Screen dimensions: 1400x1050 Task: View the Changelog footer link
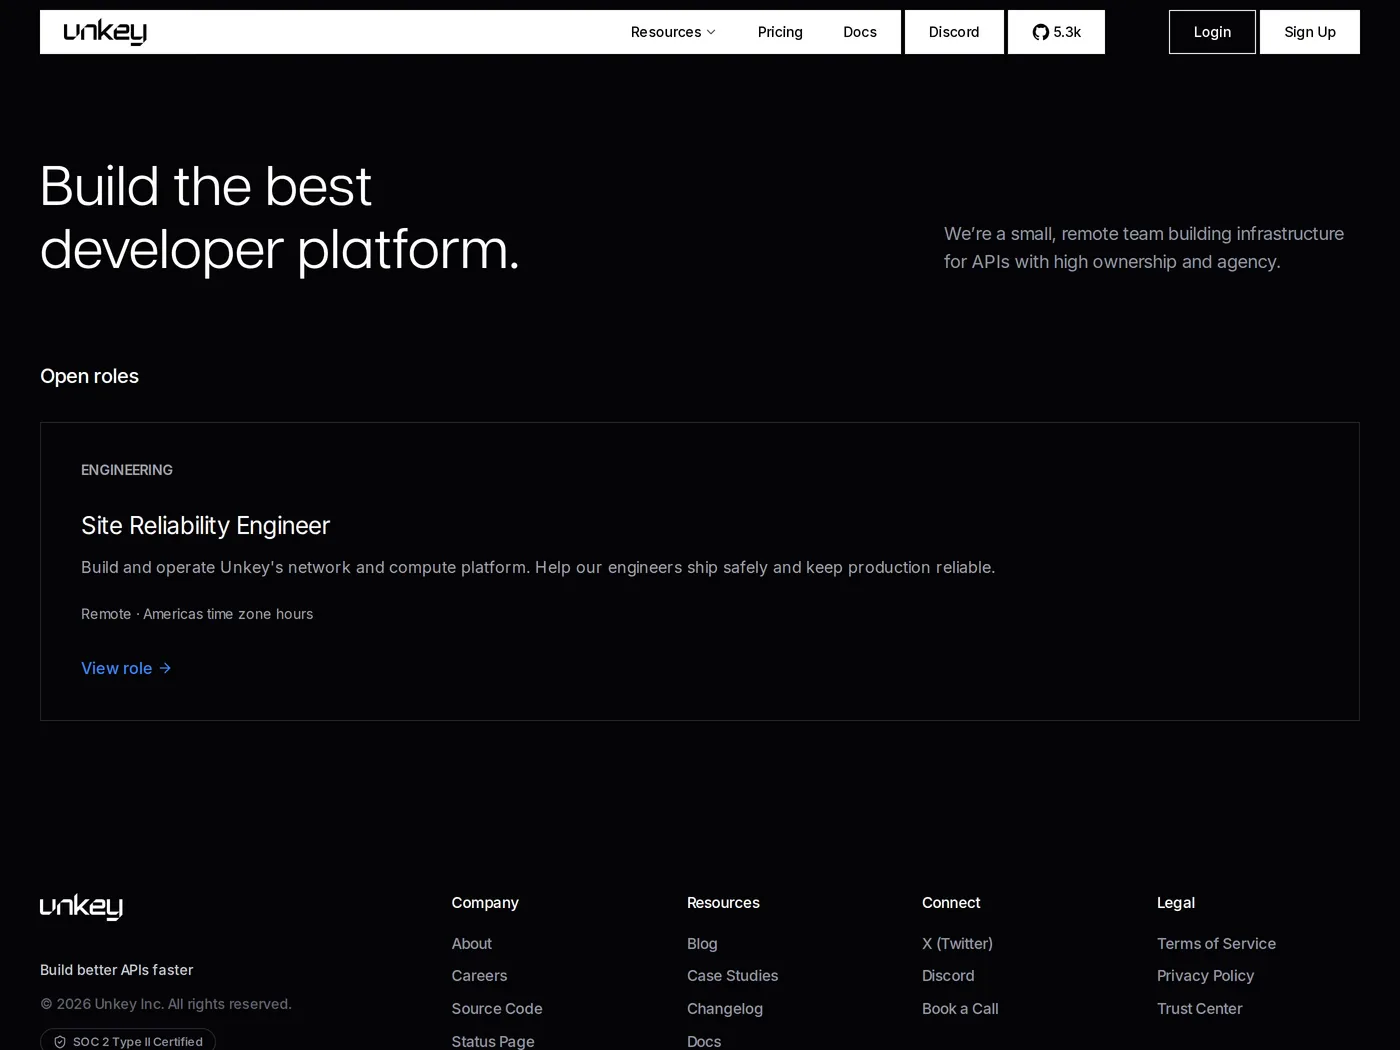pyautogui.click(x=725, y=1008)
